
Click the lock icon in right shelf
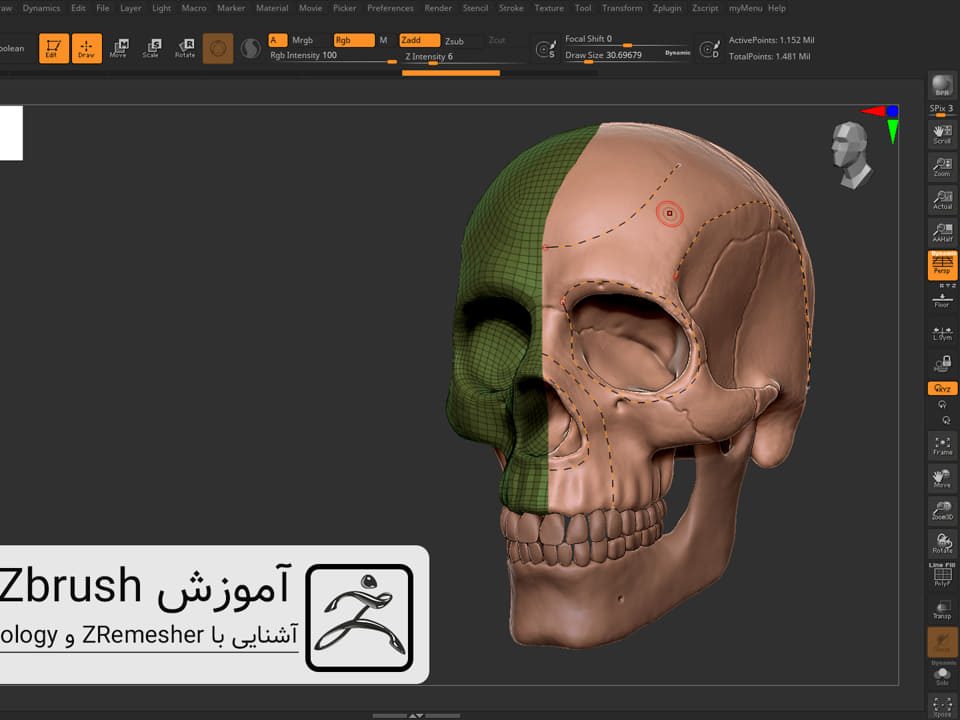[x=942, y=364]
